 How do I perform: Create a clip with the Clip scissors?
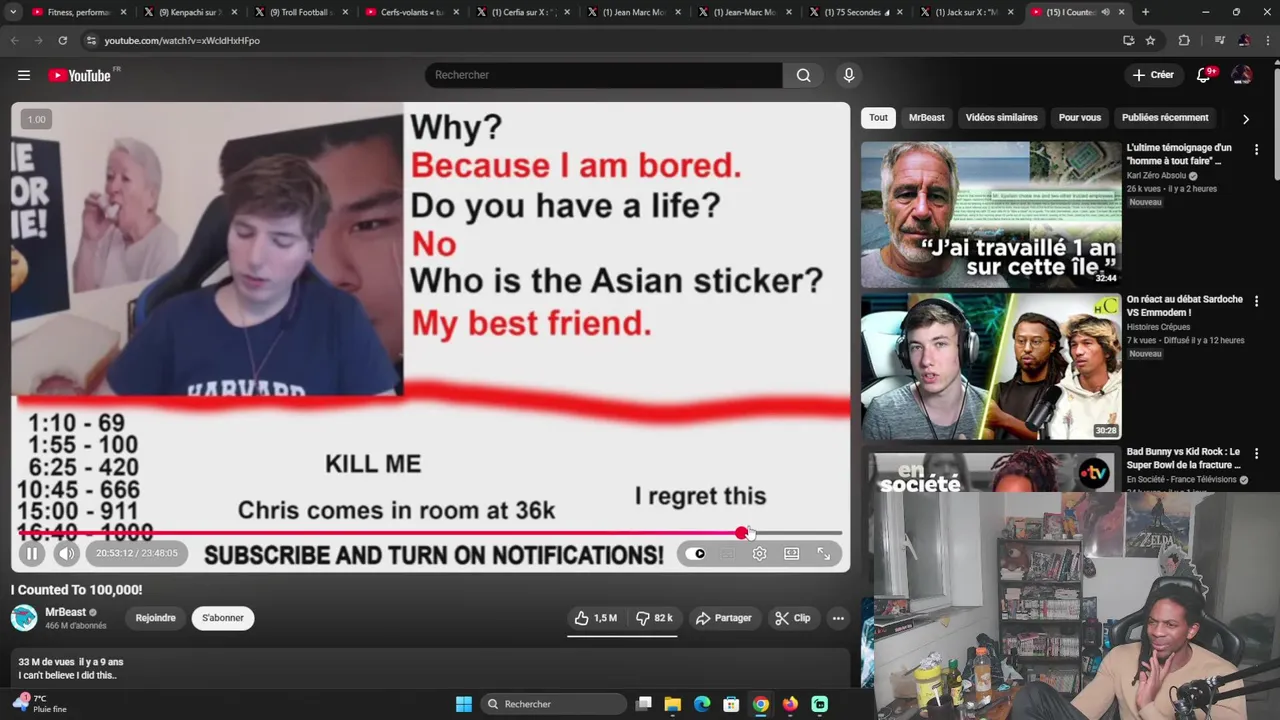pos(793,618)
